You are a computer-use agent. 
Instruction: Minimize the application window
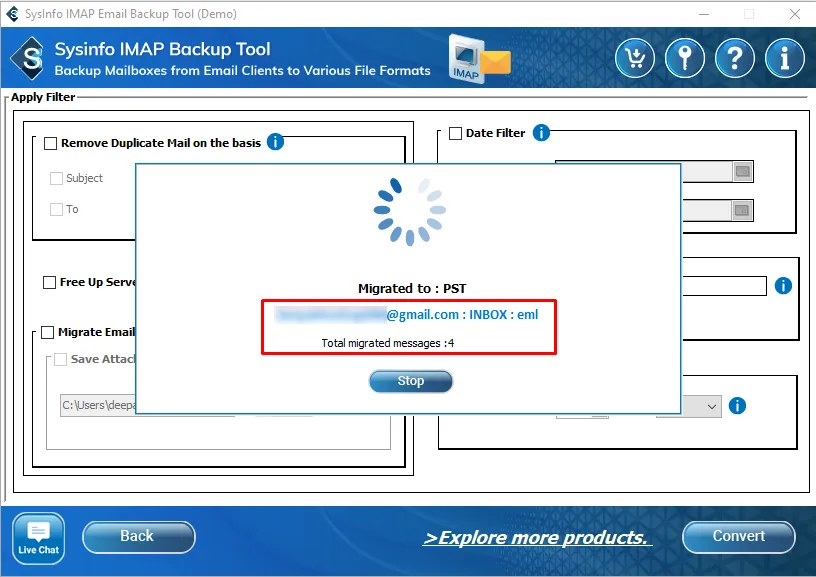704,14
